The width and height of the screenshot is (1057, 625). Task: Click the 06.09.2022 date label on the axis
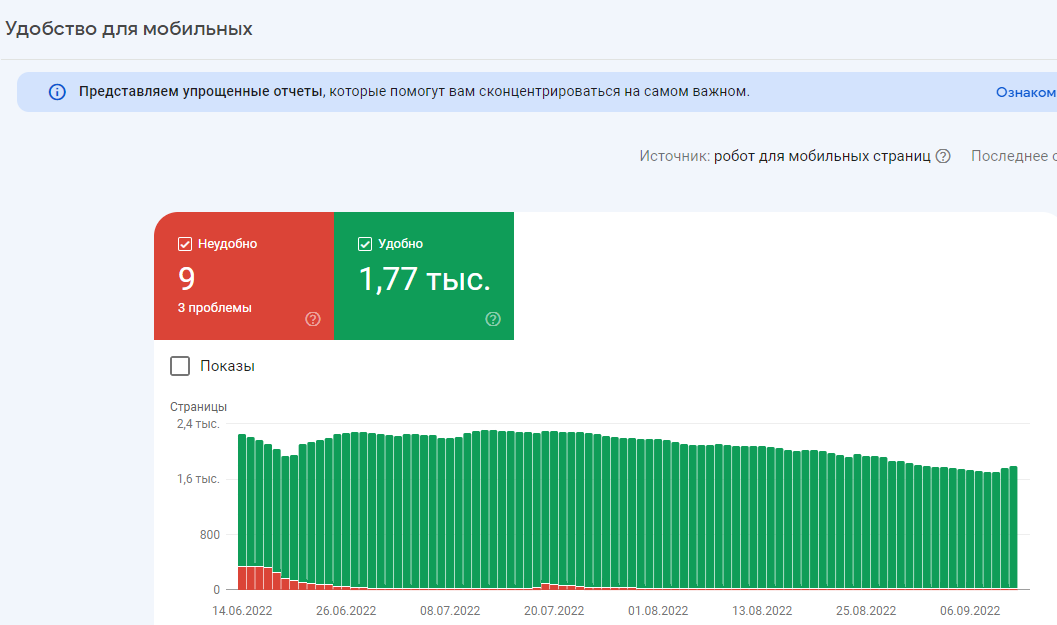[x=970, y=610]
